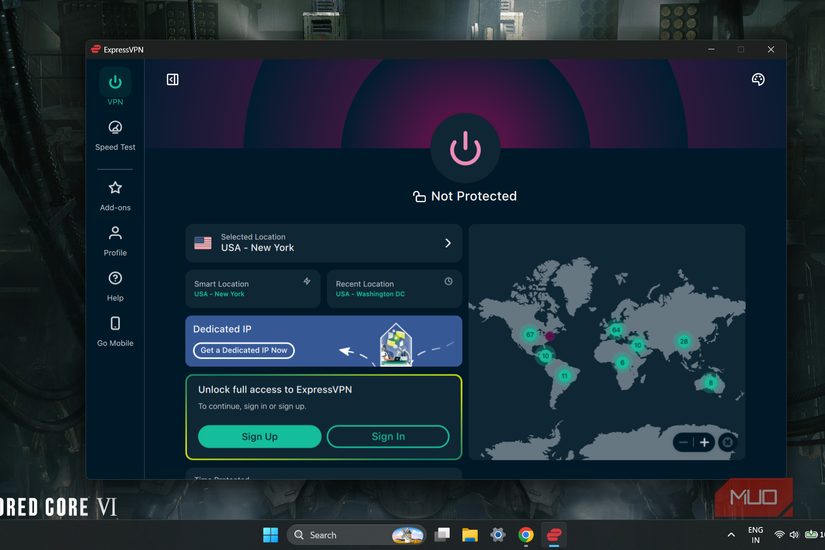The image size is (825, 550).
Task: Select the 10 cluster over Central America
Action: [x=545, y=356]
